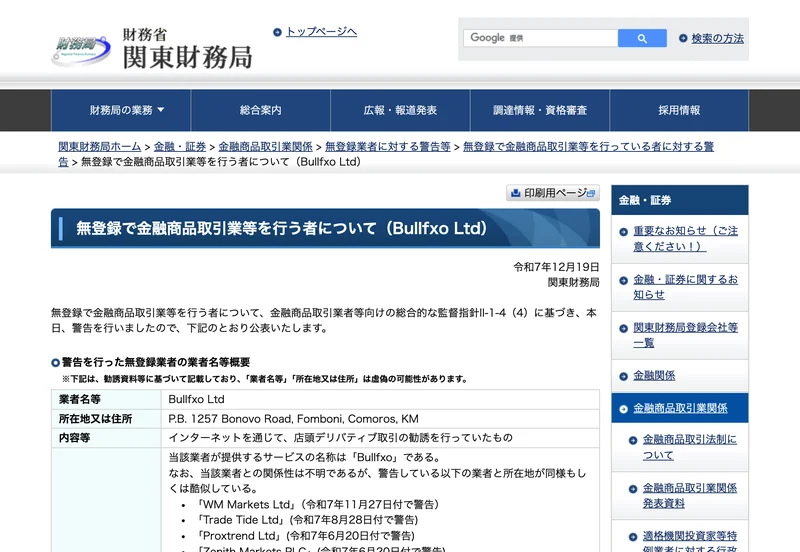Click the 金融・証券 sidebar header
This screenshot has height=552, width=800.
[680, 200]
